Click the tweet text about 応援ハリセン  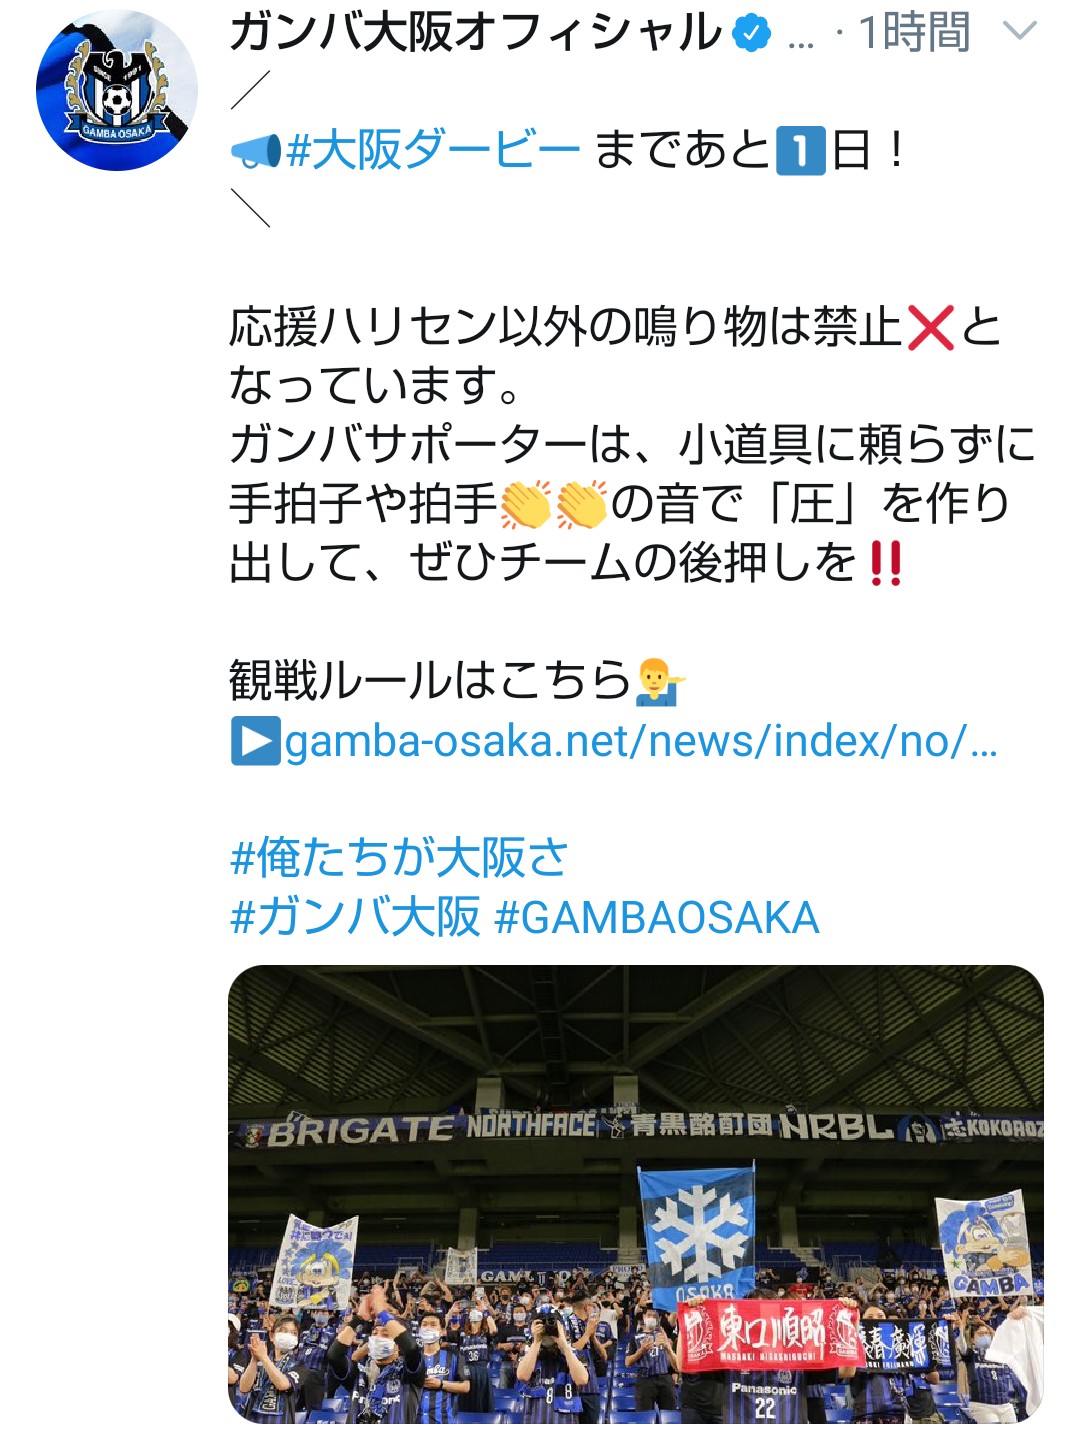(x=632, y=445)
